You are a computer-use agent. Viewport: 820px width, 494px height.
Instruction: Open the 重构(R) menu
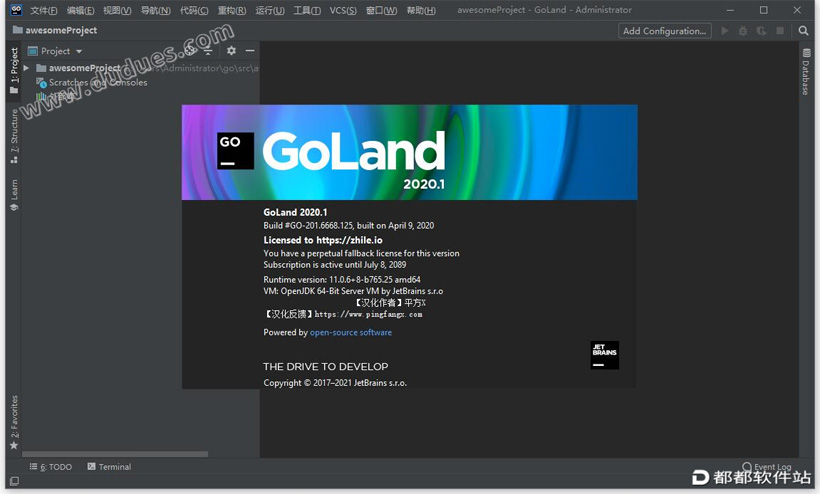click(232, 10)
